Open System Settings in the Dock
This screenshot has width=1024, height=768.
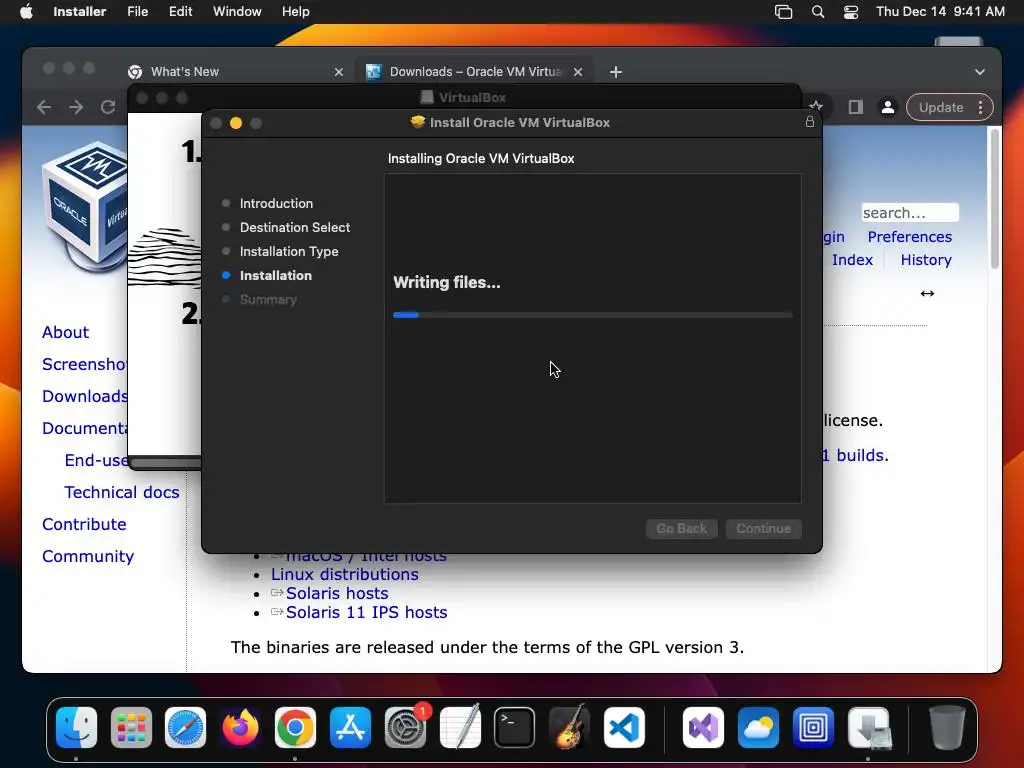click(405, 727)
